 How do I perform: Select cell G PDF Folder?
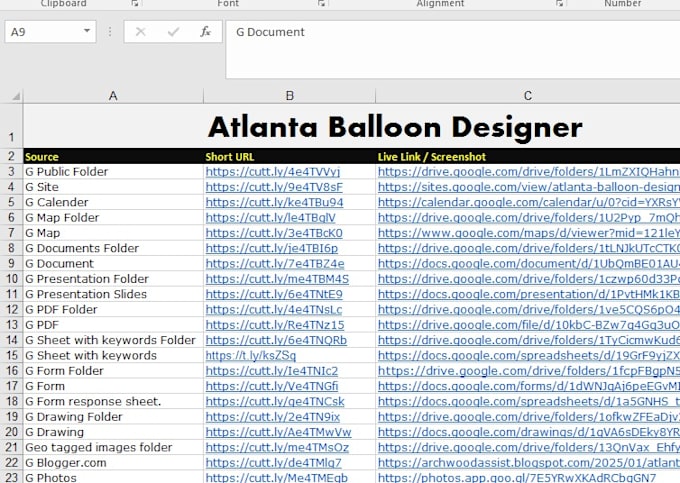(113, 310)
